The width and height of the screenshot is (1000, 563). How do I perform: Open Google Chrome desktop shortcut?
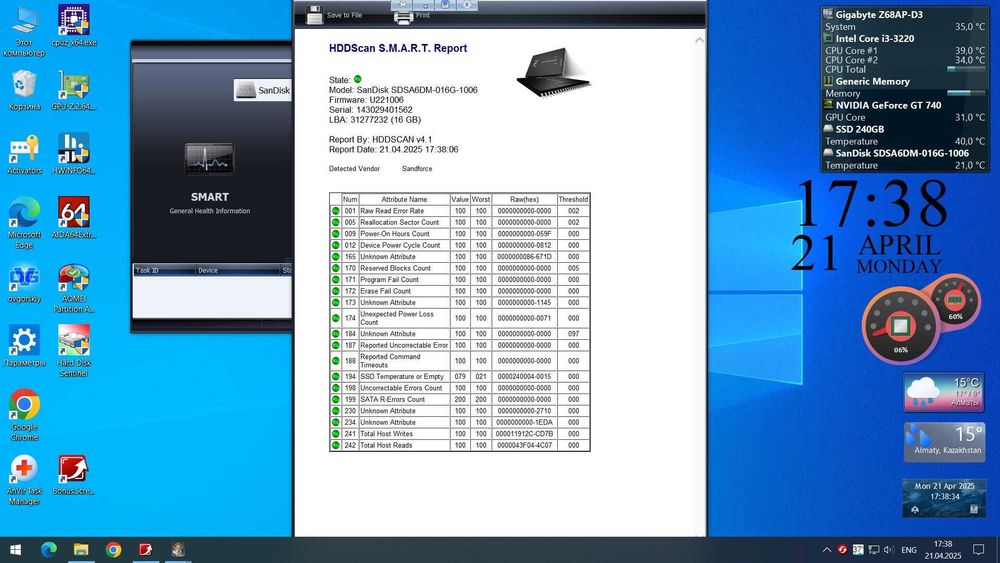click(x=24, y=415)
